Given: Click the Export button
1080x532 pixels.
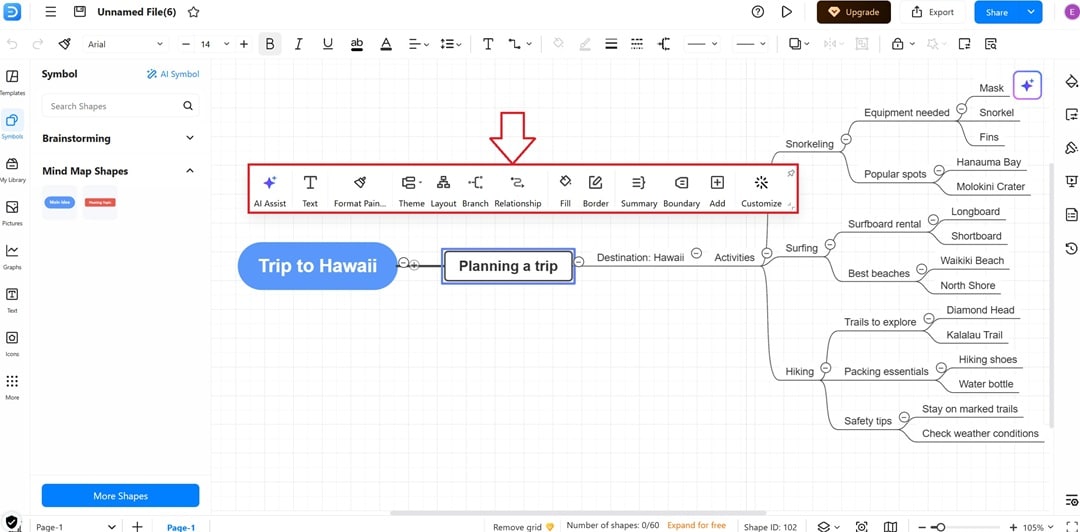Looking at the screenshot, I should pyautogui.click(x=933, y=12).
